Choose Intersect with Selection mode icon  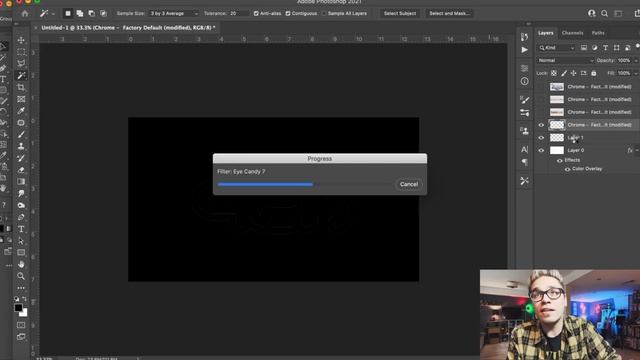(104, 13)
